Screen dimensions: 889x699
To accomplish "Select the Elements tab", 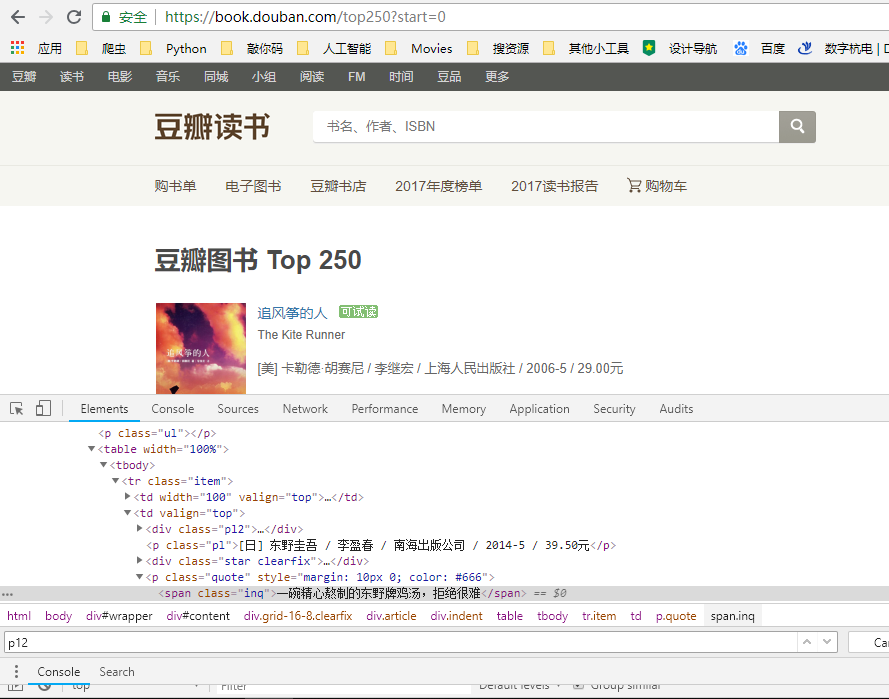I will [x=104, y=409].
